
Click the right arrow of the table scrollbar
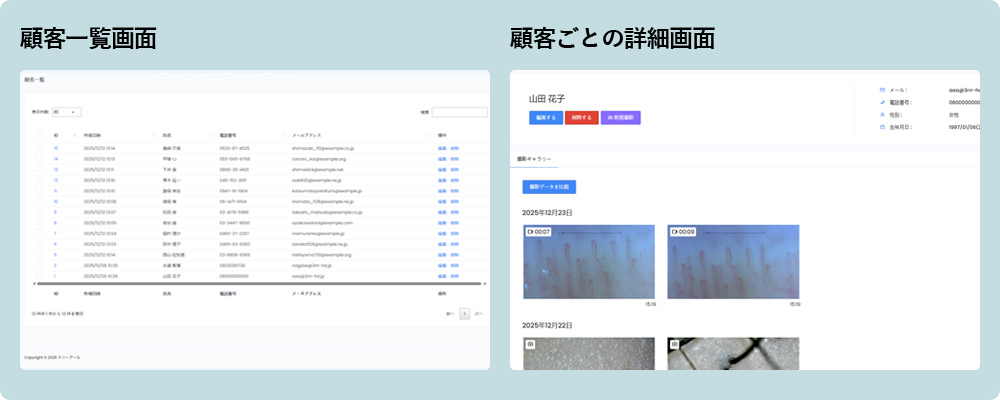coord(485,283)
